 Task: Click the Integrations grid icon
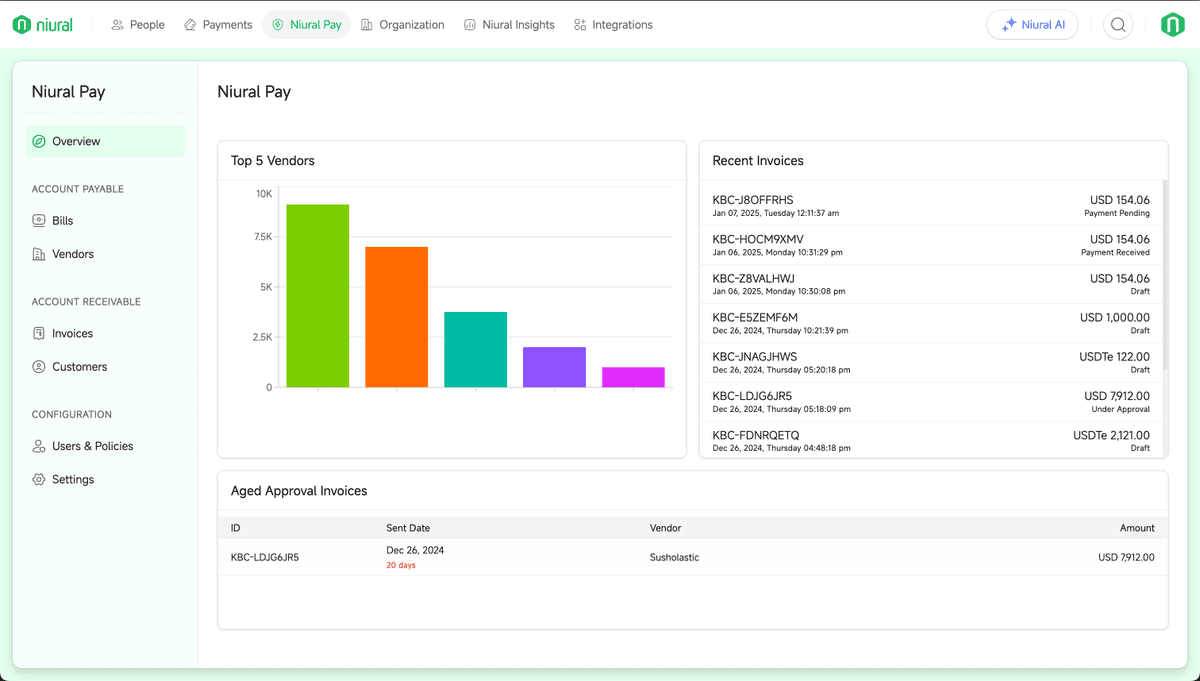580,25
